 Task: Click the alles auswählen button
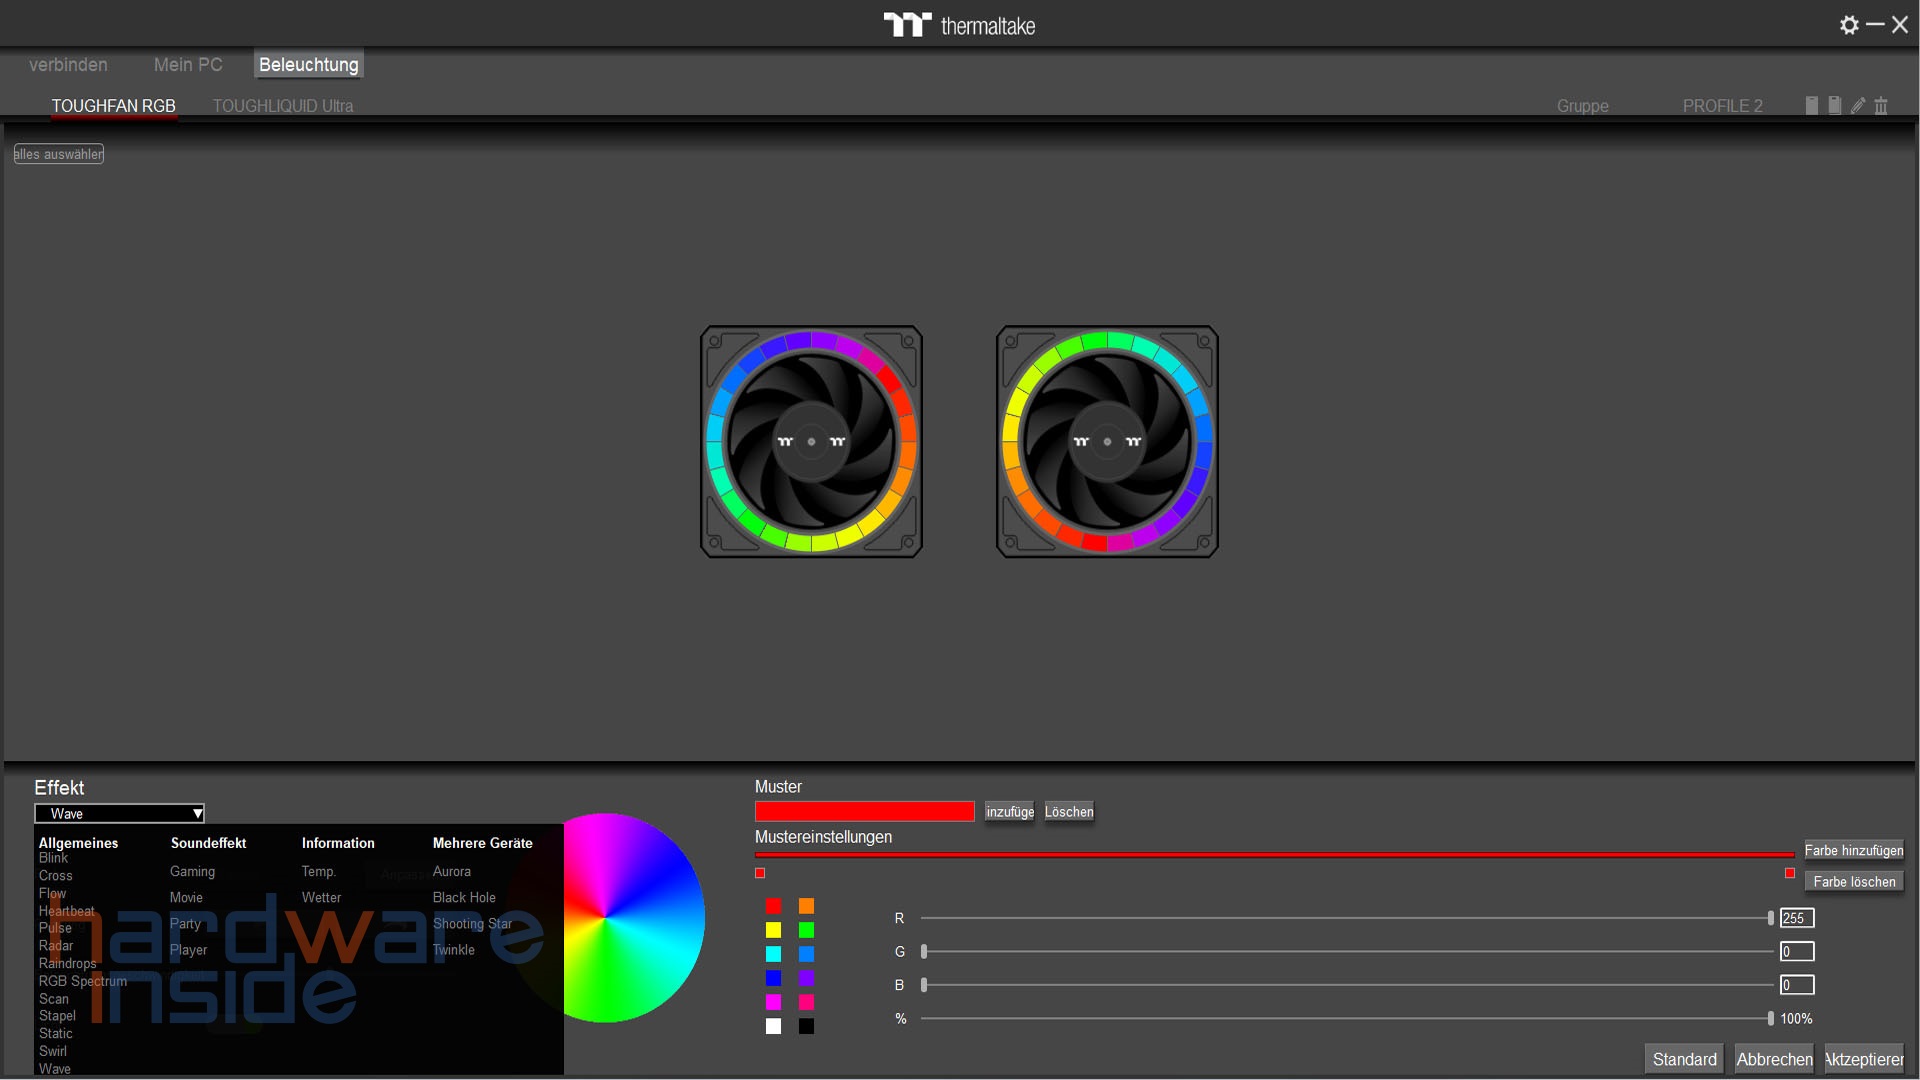click(x=57, y=153)
